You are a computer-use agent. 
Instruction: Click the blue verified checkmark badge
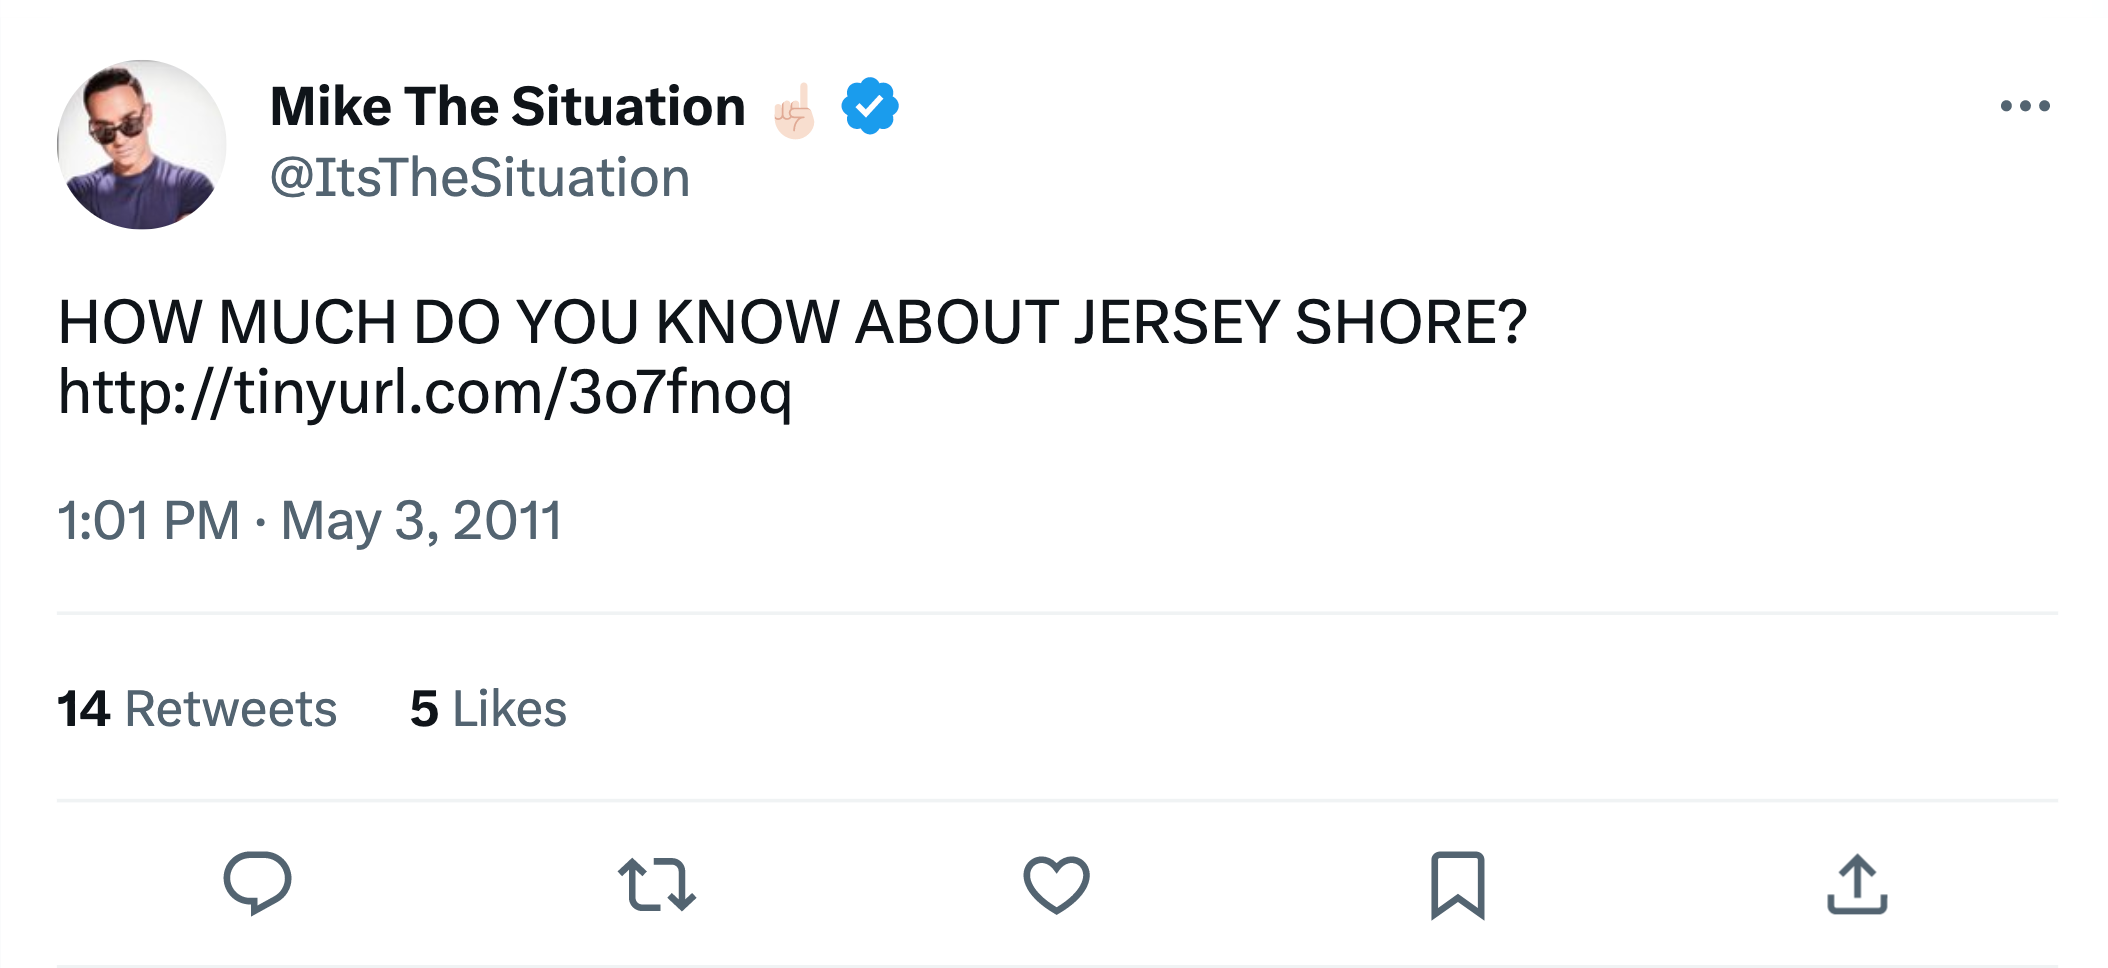(x=870, y=106)
